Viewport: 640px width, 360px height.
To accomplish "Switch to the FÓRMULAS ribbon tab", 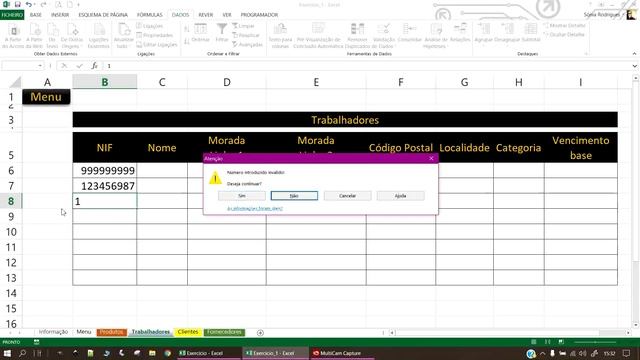I will click(149, 15).
